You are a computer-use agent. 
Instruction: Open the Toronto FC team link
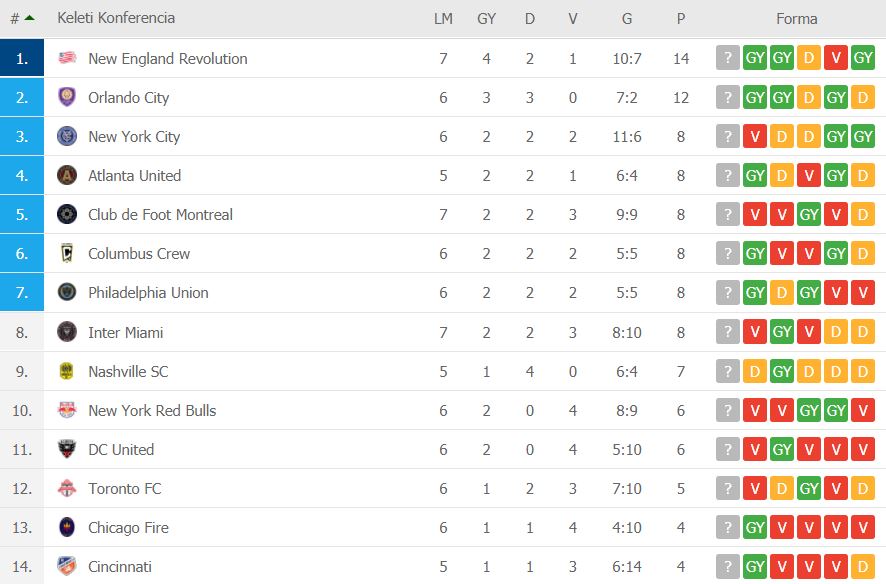(124, 489)
